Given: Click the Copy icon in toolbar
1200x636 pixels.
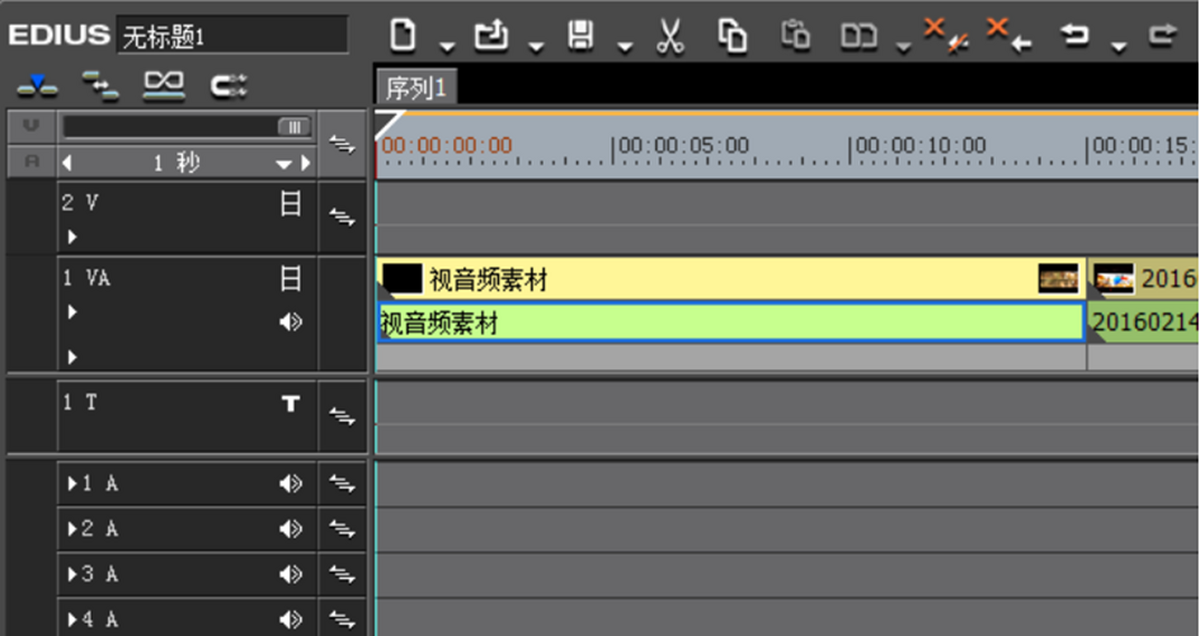Looking at the screenshot, I should coord(732,37).
